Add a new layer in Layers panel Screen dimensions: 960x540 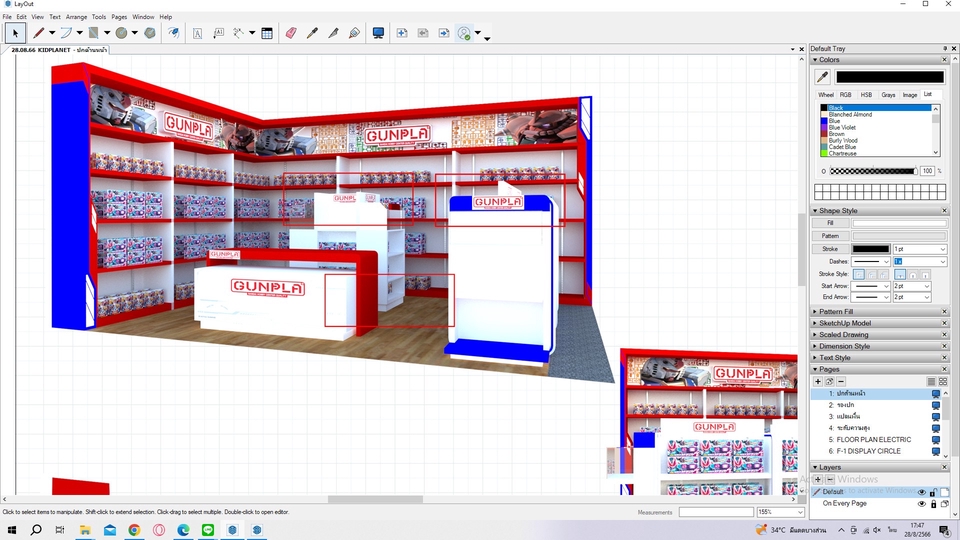point(818,479)
